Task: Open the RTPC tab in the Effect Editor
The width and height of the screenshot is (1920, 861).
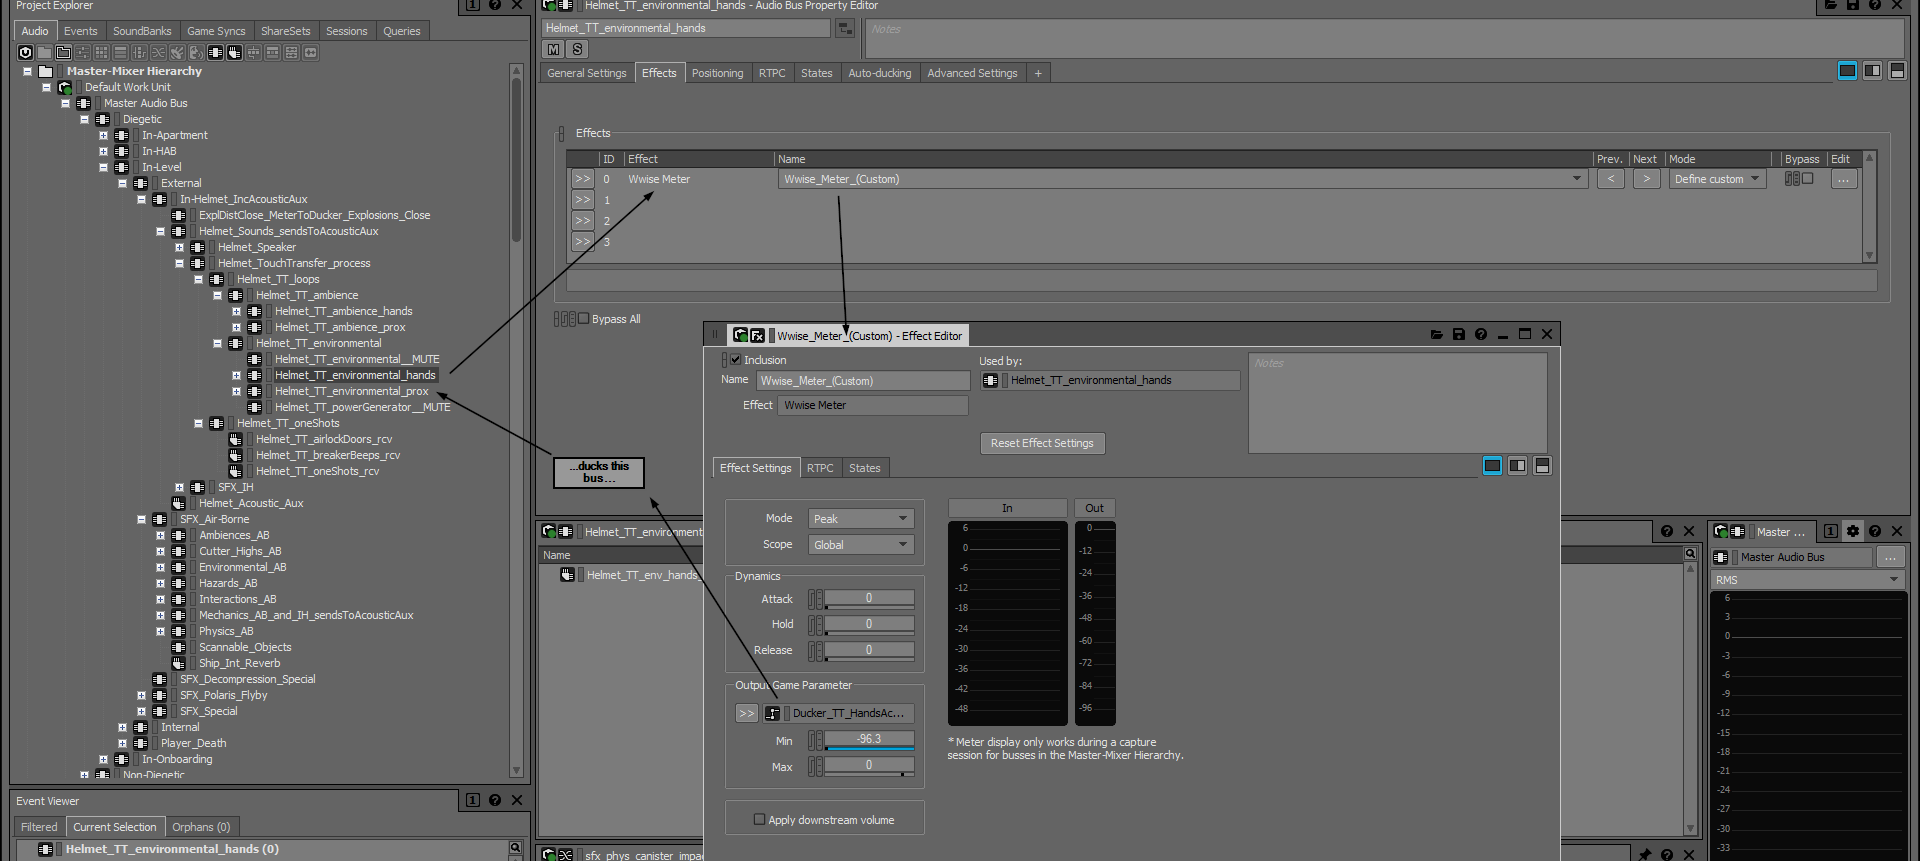Action: coord(820,468)
